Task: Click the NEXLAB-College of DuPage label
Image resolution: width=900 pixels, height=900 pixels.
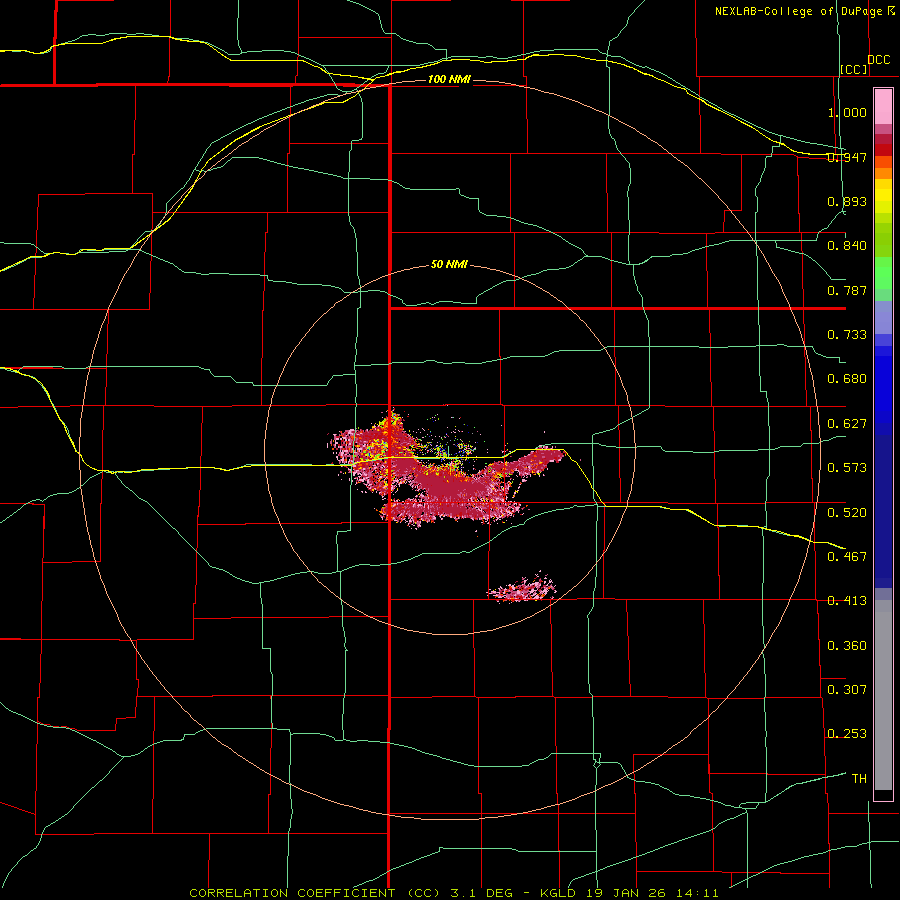Action: point(798,11)
